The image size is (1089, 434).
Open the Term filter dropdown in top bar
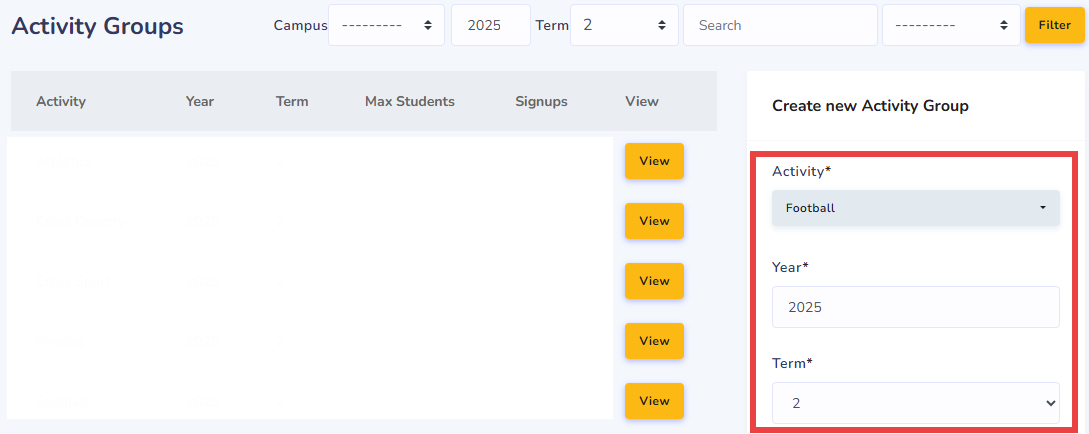click(624, 25)
